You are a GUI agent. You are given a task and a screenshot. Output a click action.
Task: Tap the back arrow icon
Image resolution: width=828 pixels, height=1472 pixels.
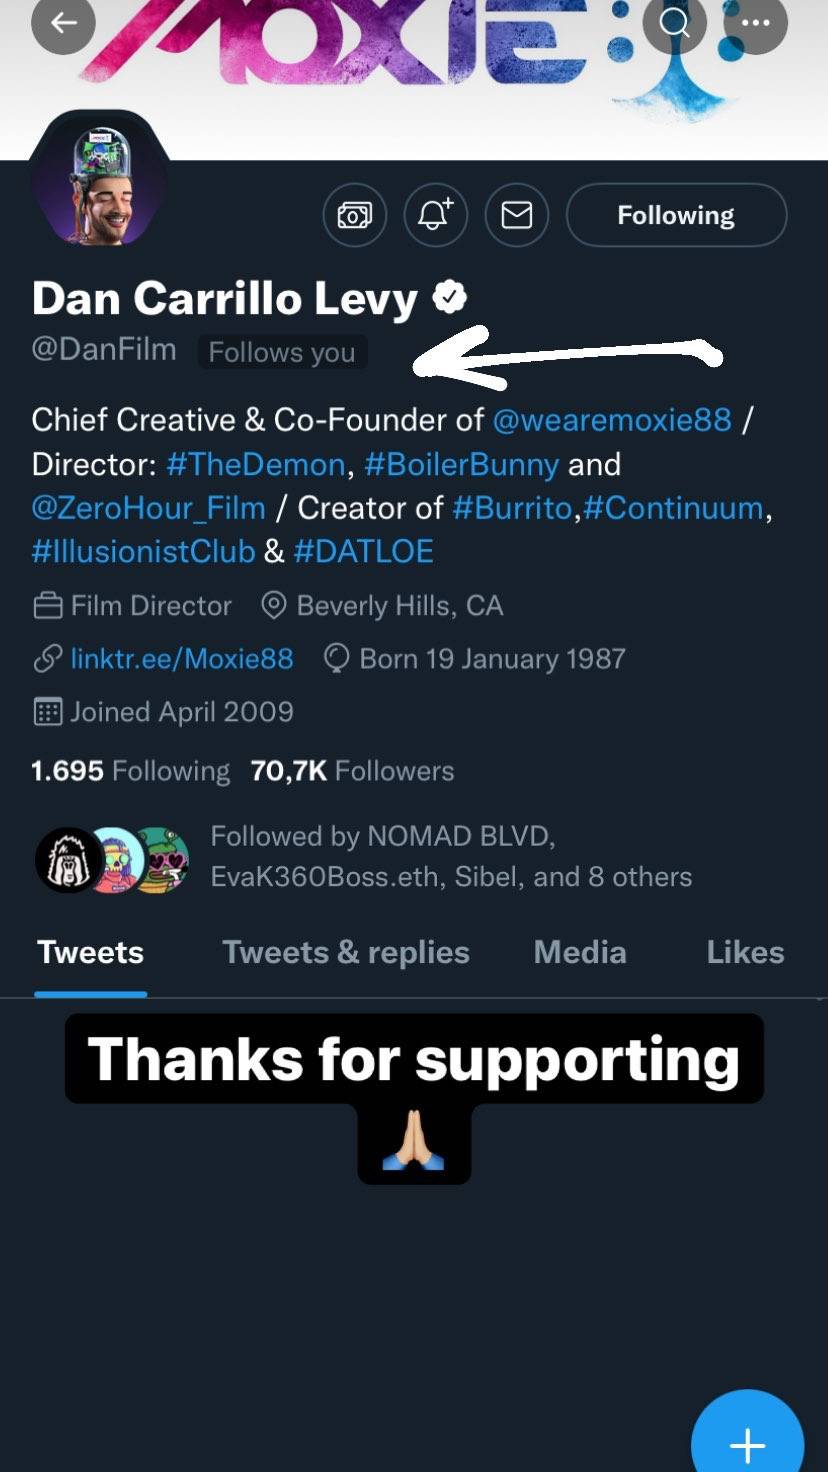click(63, 23)
